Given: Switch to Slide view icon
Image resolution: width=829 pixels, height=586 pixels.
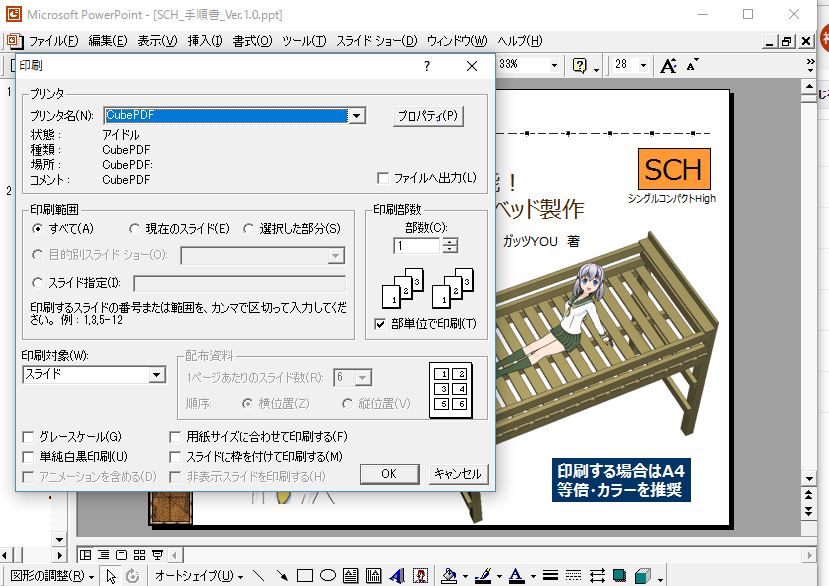Looking at the screenshot, I should [x=122, y=555].
